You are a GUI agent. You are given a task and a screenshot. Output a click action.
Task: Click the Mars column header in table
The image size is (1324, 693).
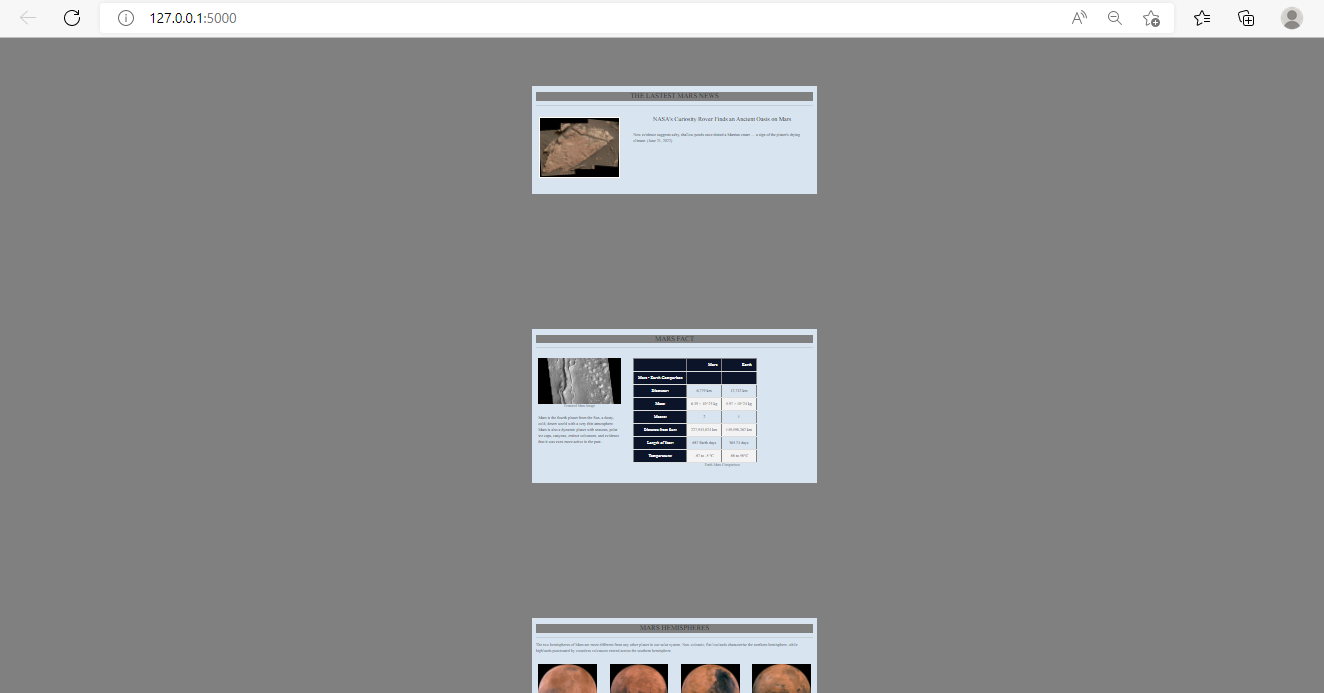[x=704, y=365]
